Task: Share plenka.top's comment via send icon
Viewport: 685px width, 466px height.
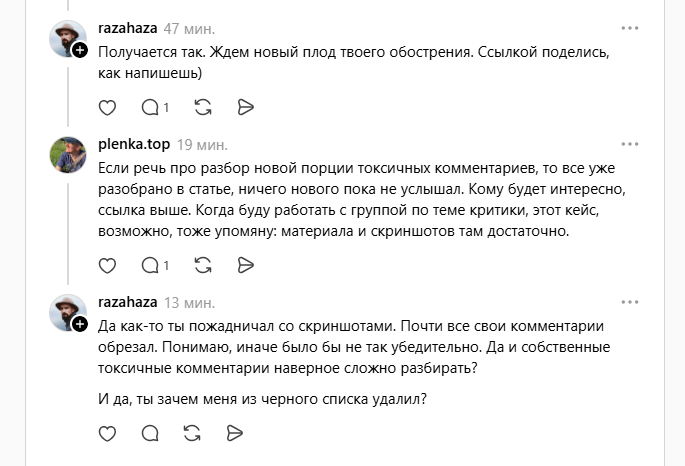Action: coord(246,265)
